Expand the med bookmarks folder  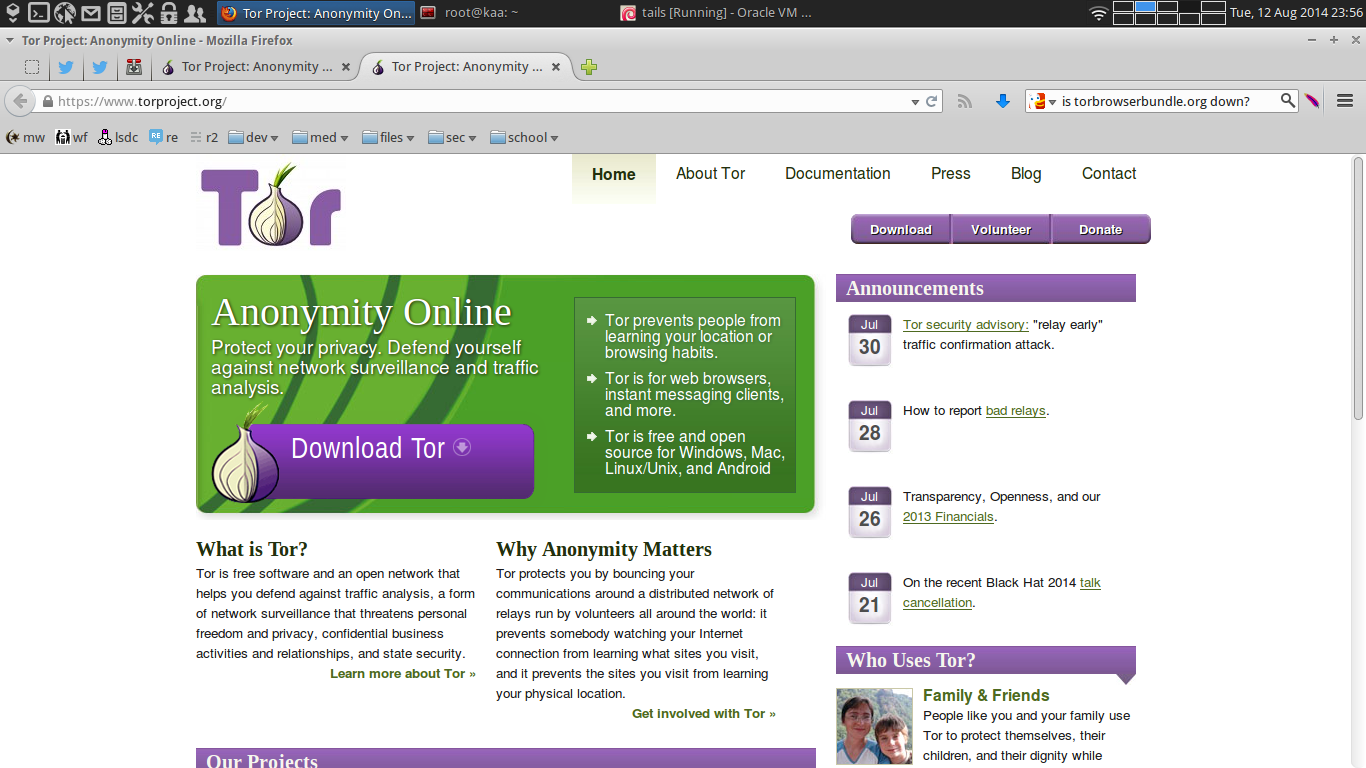(x=320, y=138)
